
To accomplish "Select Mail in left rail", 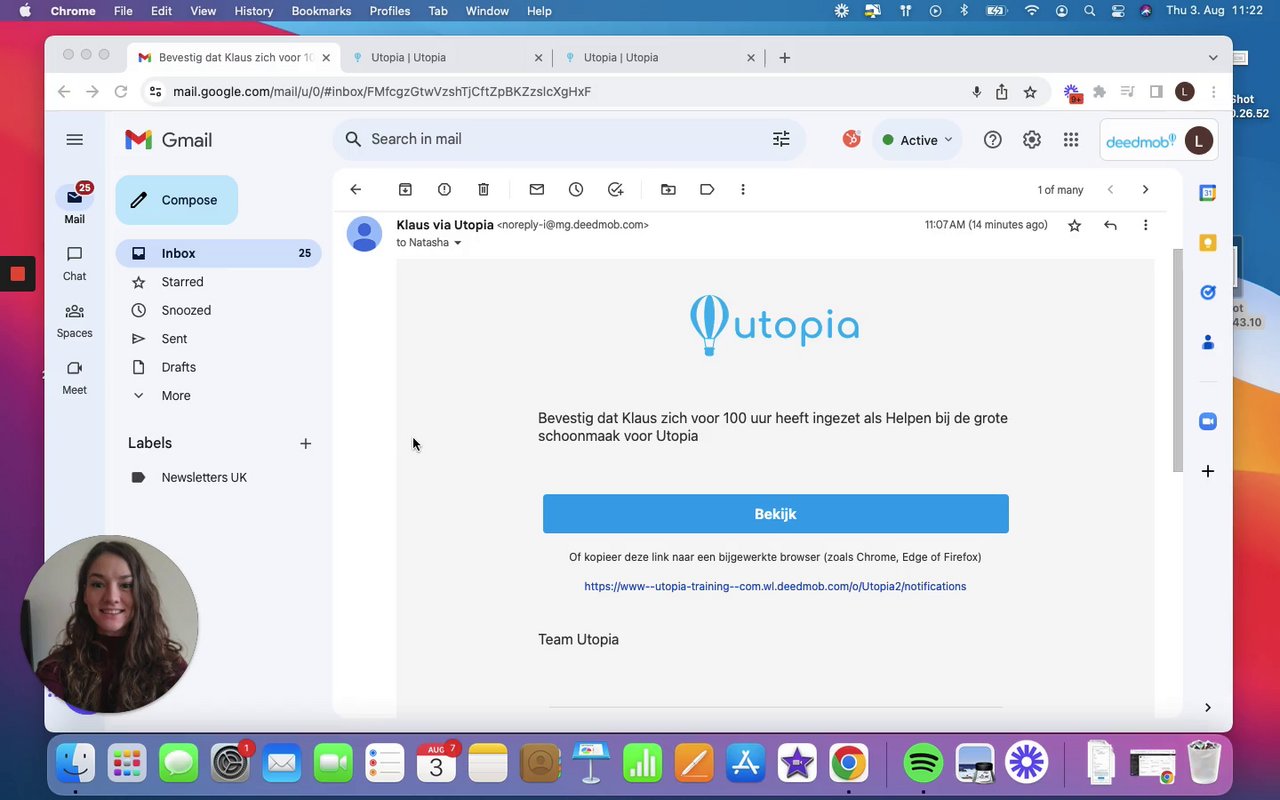I will (x=74, y=205).
